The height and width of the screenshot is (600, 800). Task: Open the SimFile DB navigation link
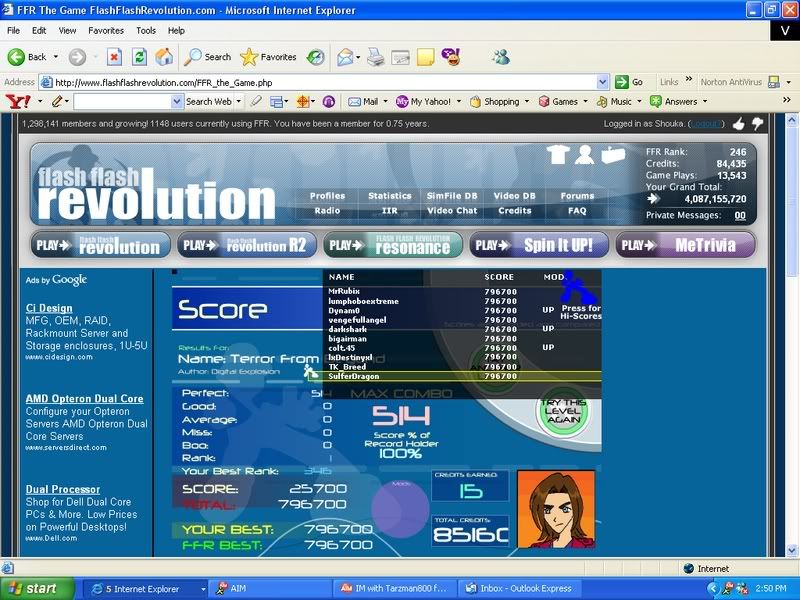(x=452, y=196)
